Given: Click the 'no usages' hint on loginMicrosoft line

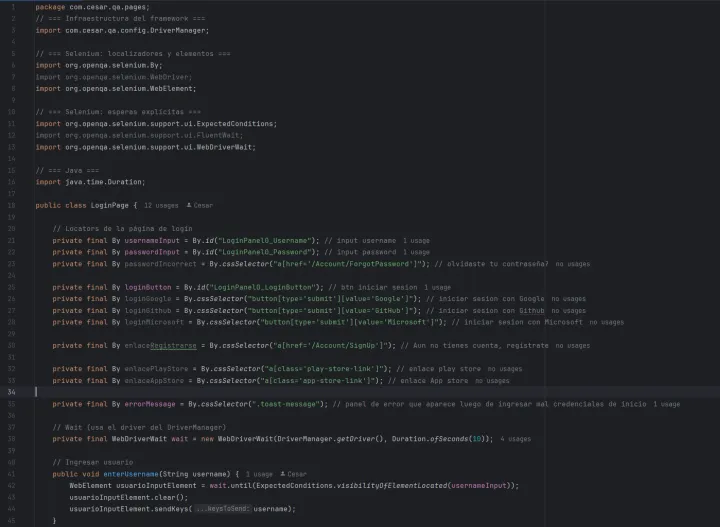Looking at the screenshot, I should 607,322.
